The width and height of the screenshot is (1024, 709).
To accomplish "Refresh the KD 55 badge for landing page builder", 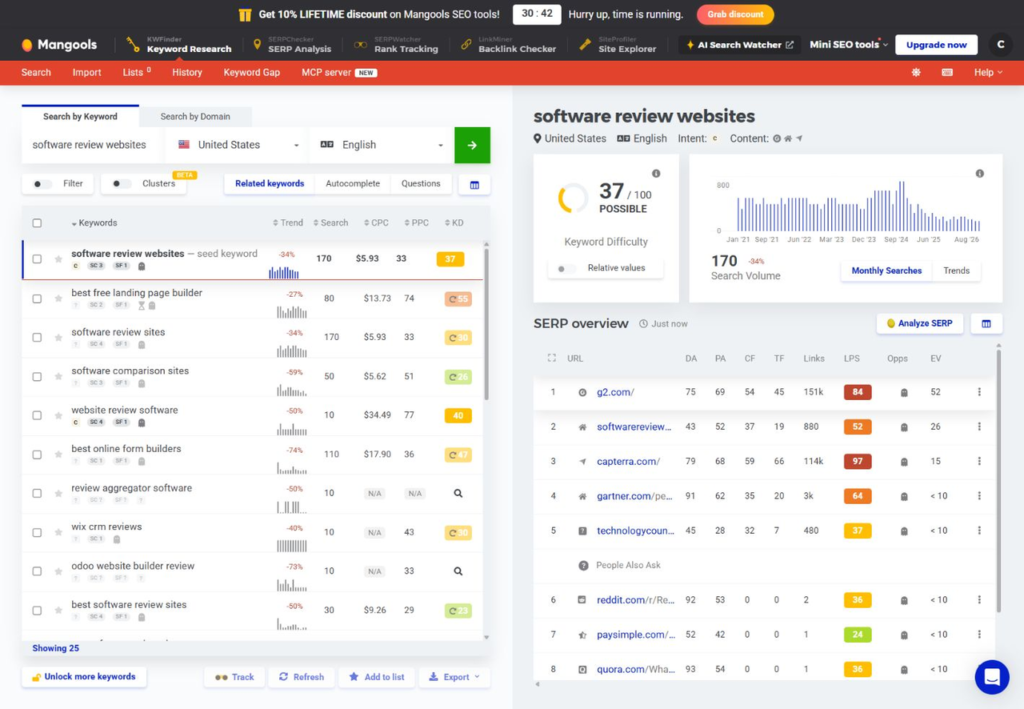I will click(458, 299).
